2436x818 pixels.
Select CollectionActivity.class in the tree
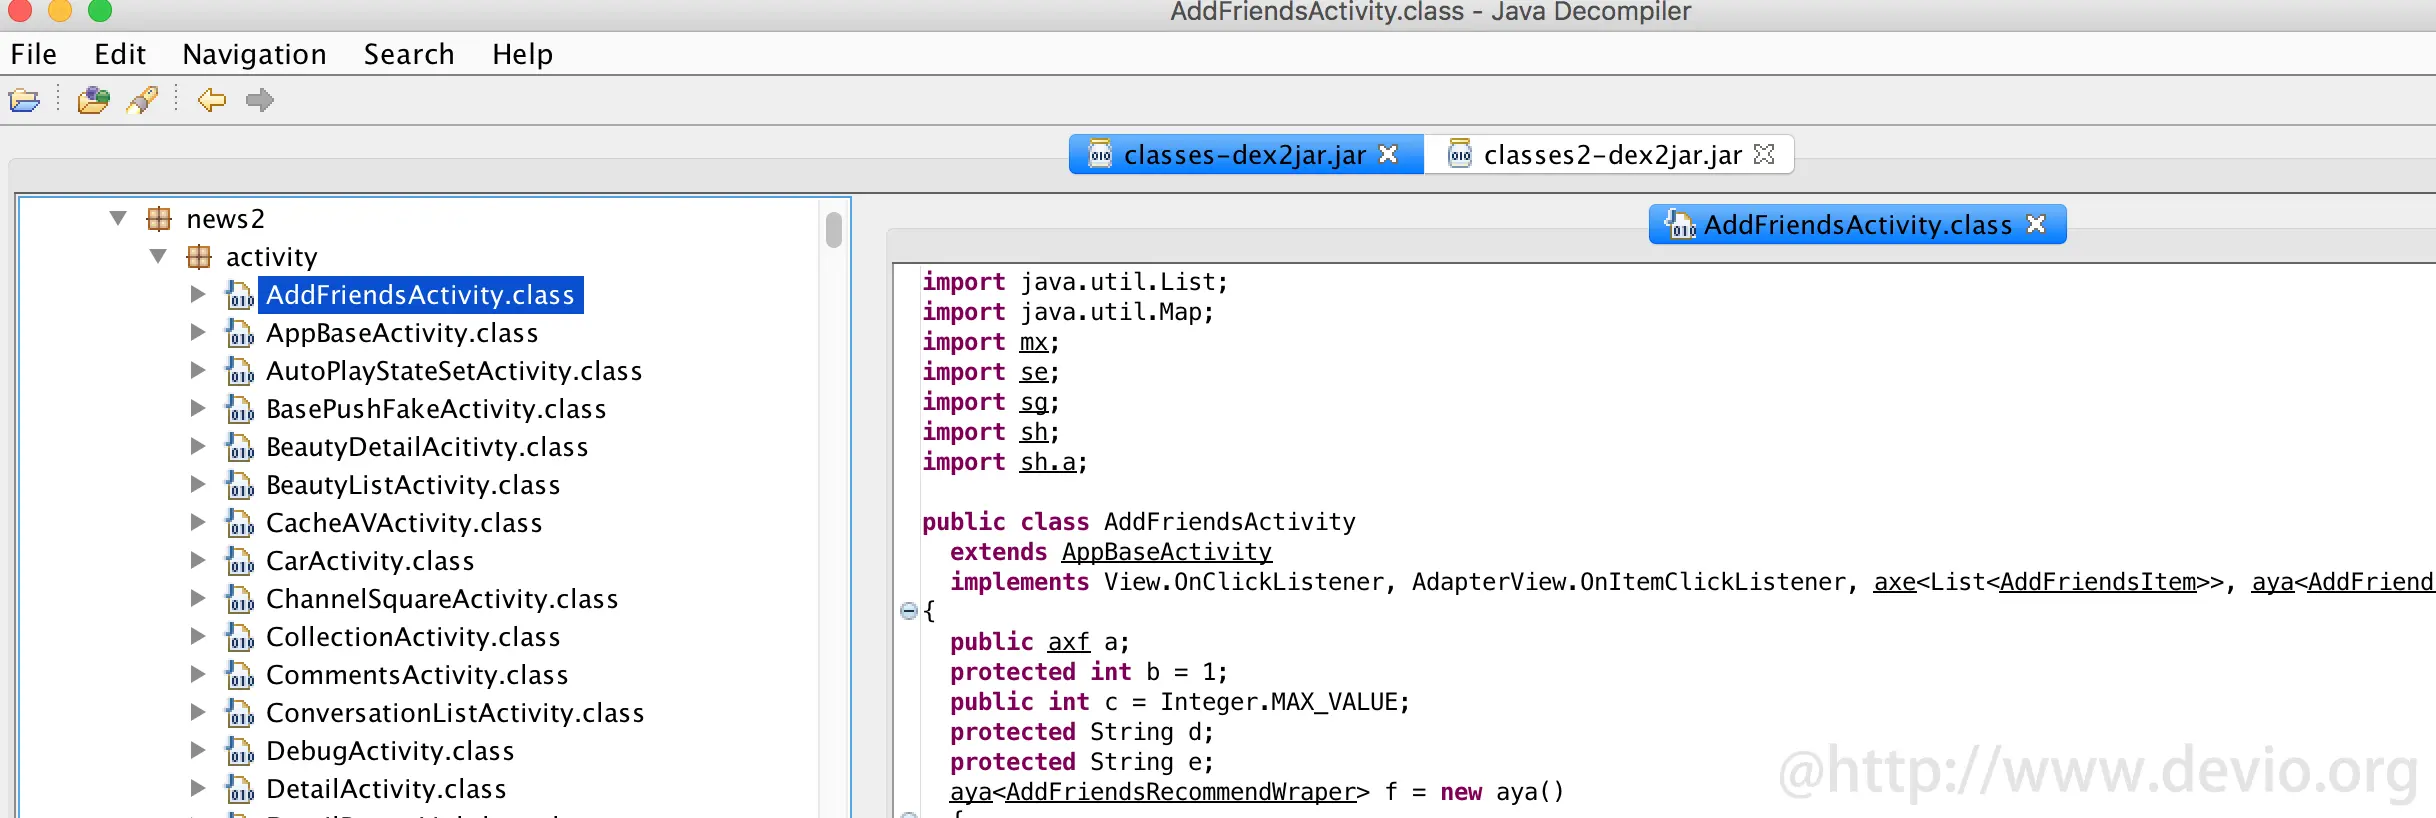click(x=413, y=637)
